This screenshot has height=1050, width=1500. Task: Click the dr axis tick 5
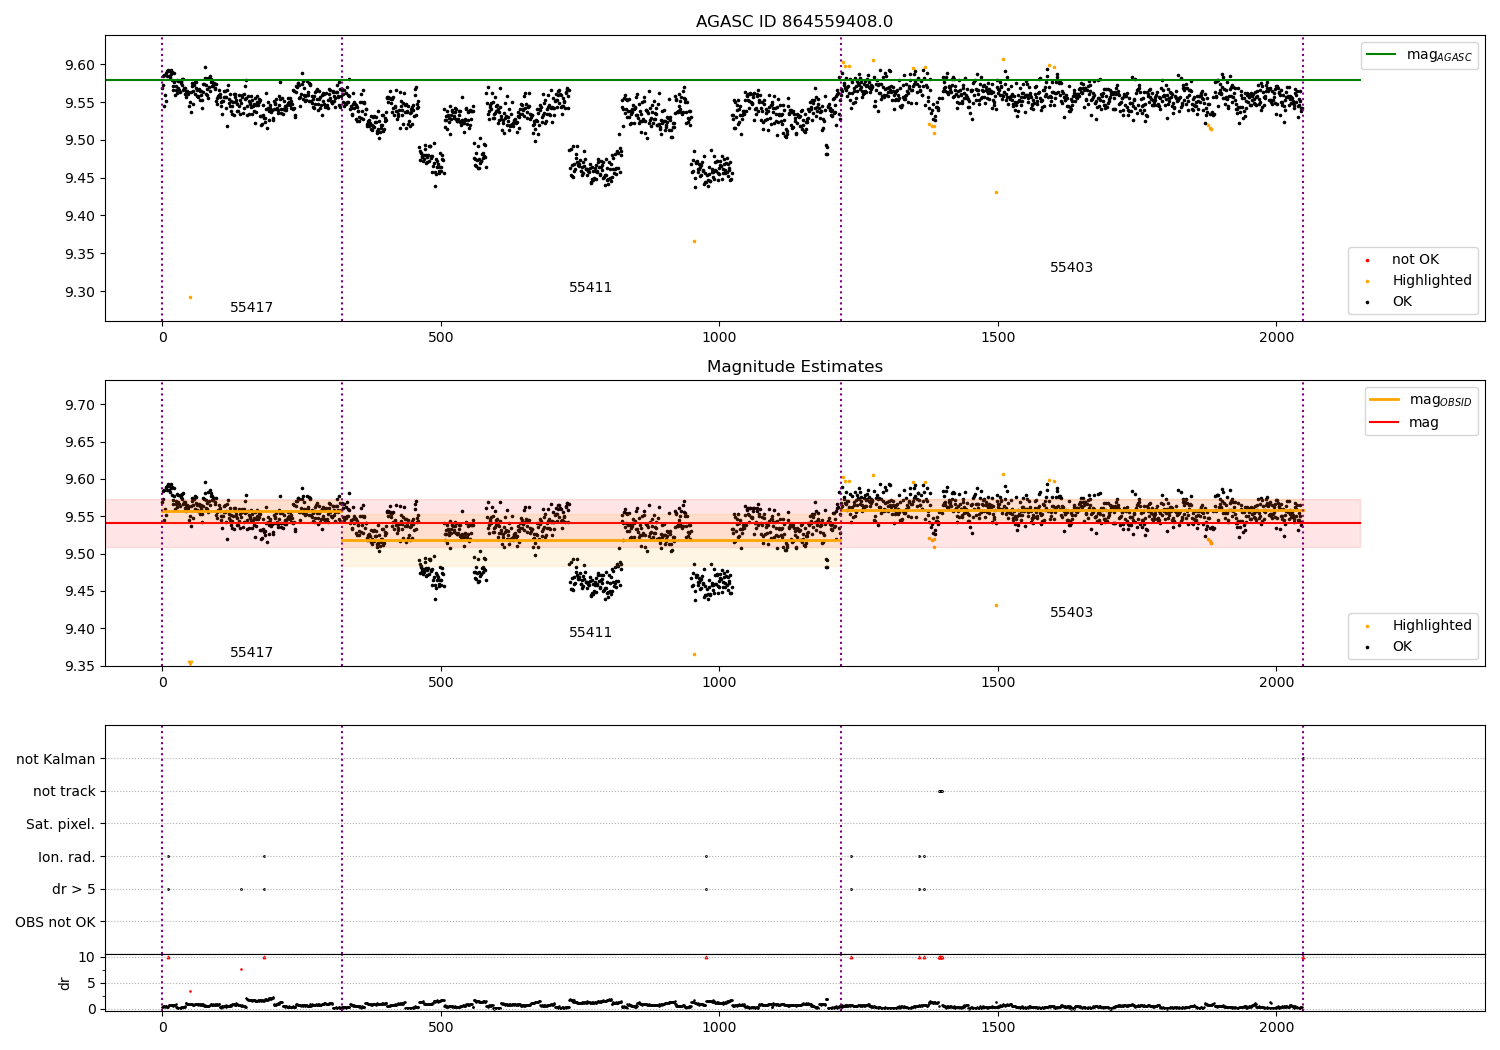pos(91,983)
